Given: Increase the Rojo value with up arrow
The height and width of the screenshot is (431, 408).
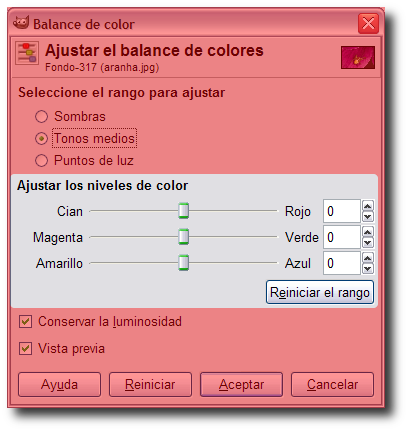Looking at the screenshot, I should (x=368, y=206).
